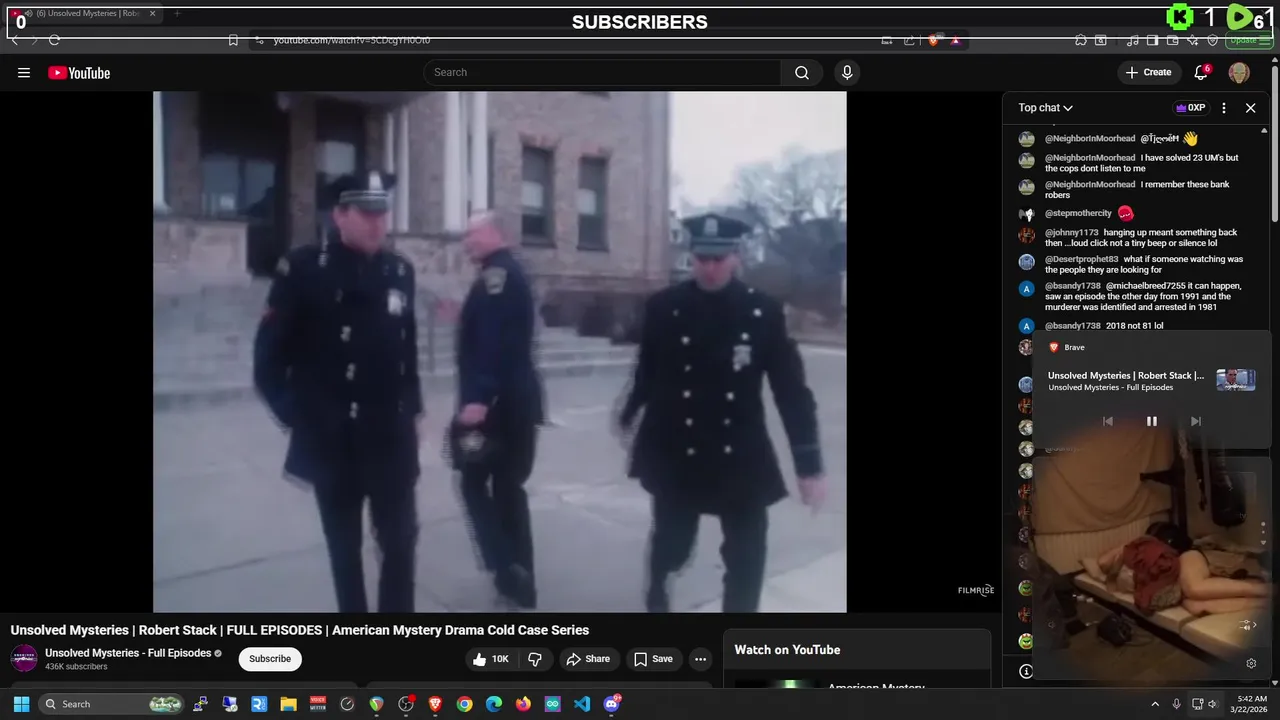
Task: Open more actions ellipsis under video
Action: pyautogui.click(x=700, y=659)
